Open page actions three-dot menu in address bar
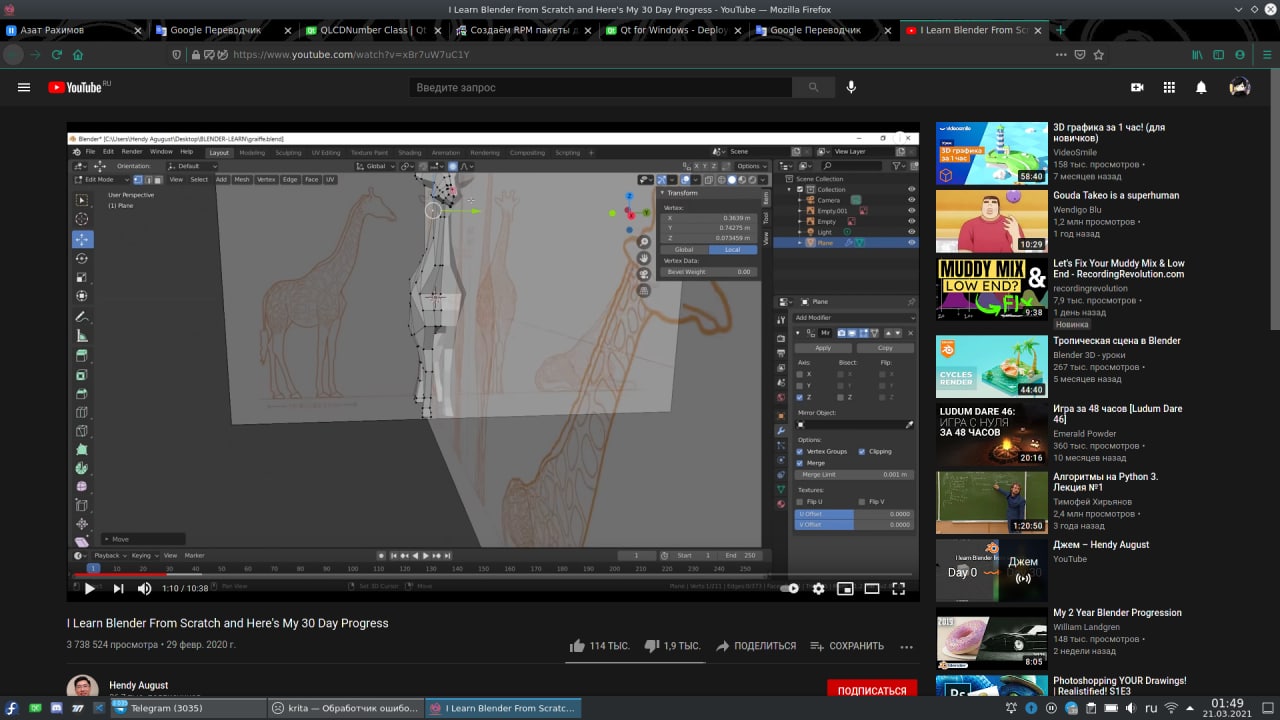The image size is (1280, 720). tap(1060, 54)
